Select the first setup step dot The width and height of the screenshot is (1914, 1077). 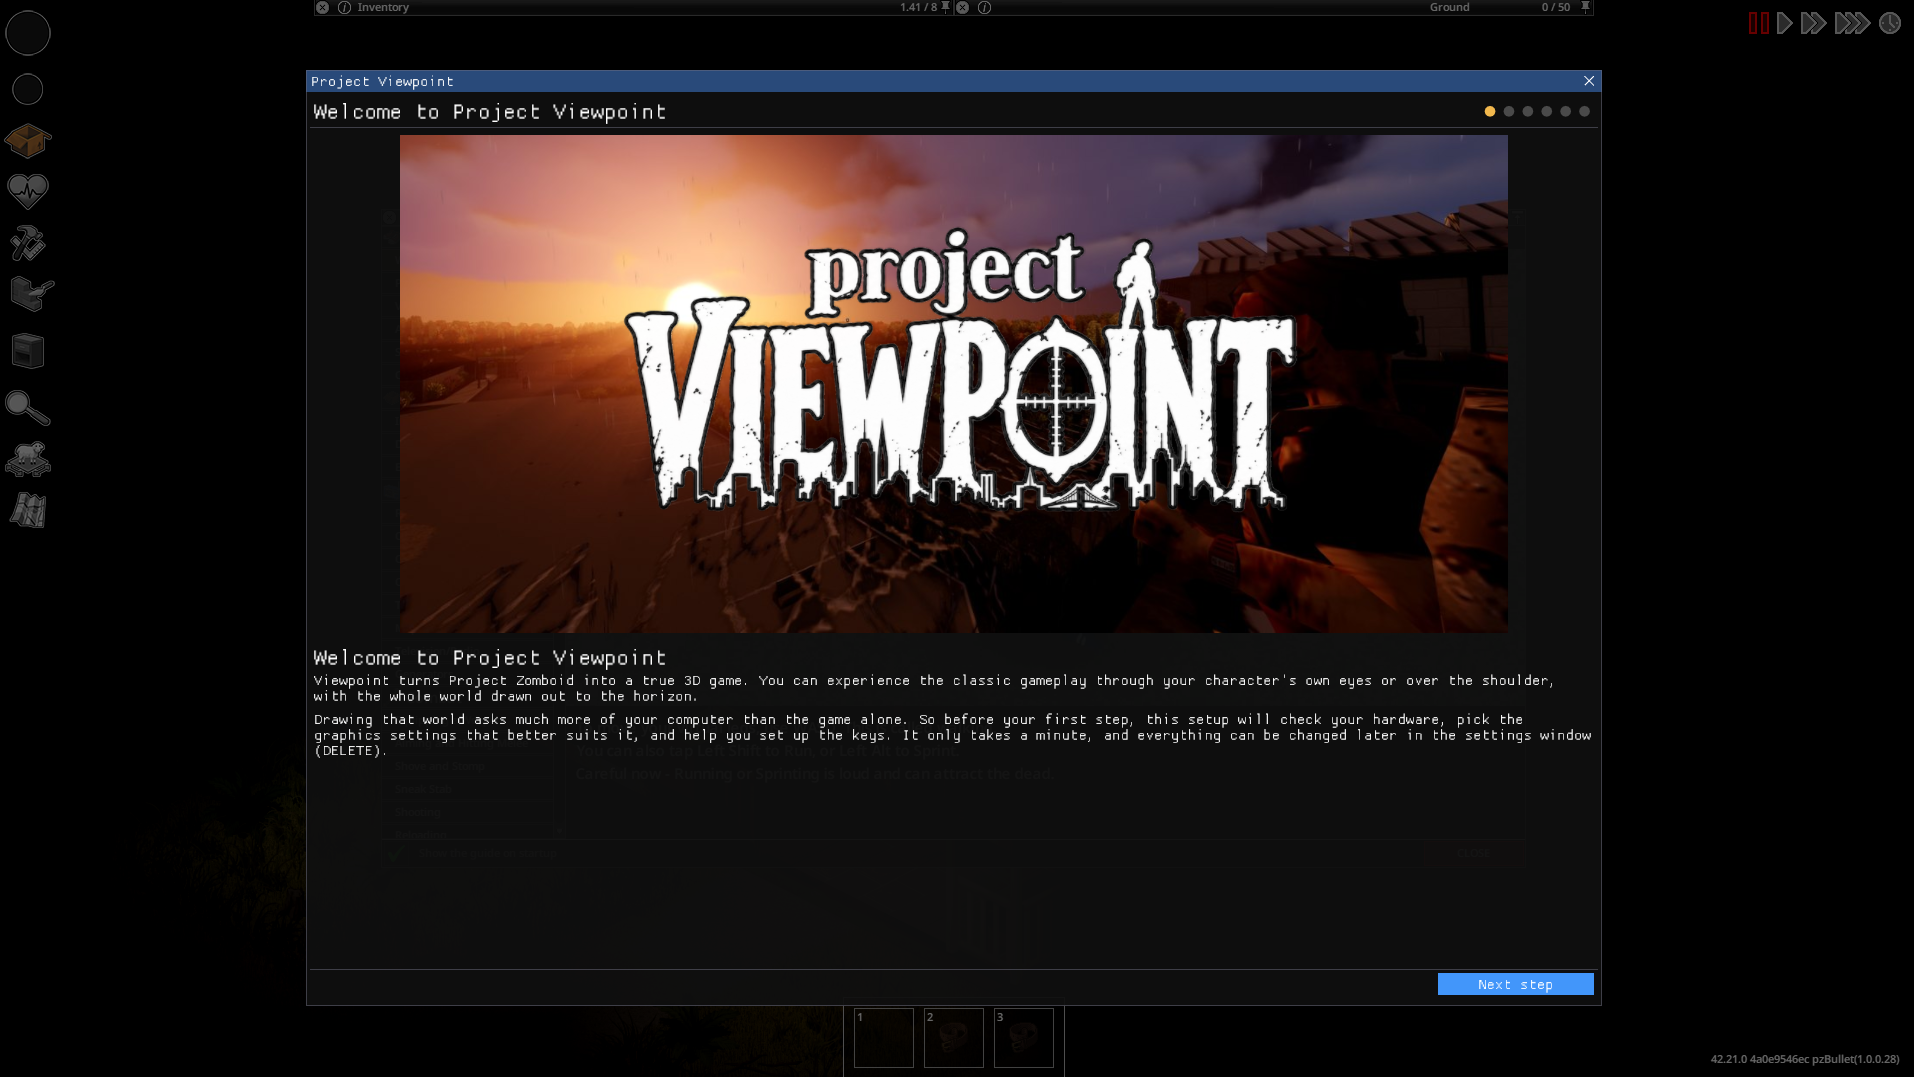click(x=1490, y=111)
